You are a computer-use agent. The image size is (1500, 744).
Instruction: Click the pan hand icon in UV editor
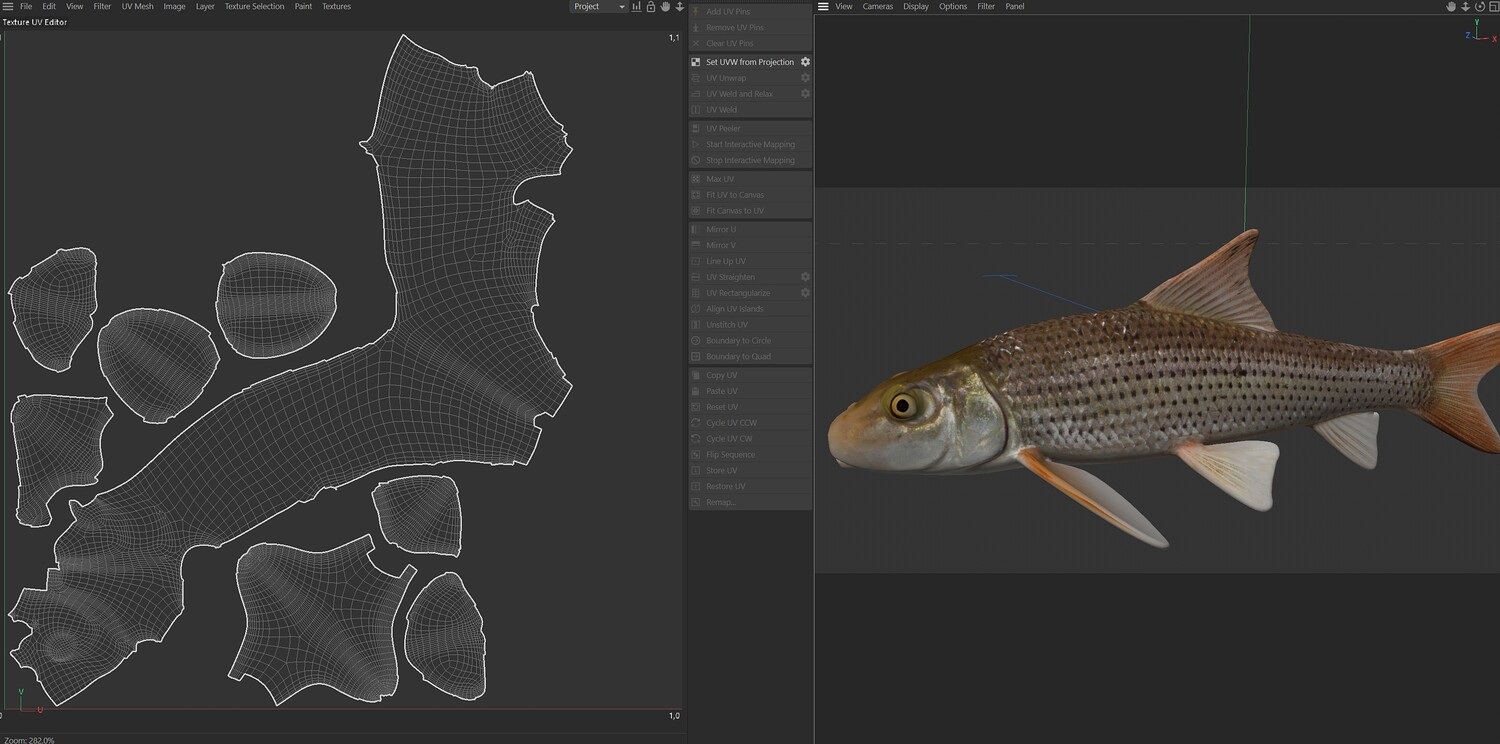pyautogui.click(x=665, y=7)
